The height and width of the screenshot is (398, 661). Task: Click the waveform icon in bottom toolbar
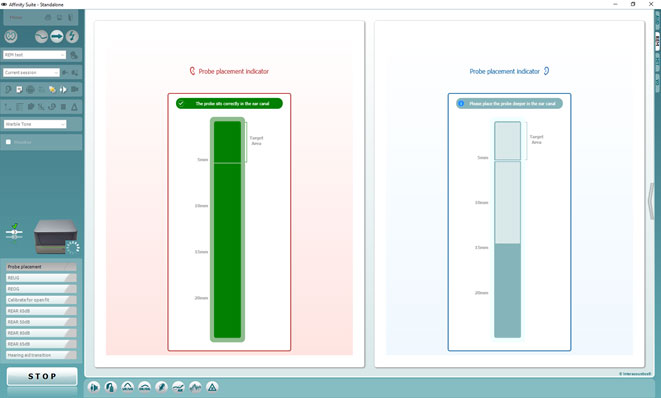(x=195, y=387)
